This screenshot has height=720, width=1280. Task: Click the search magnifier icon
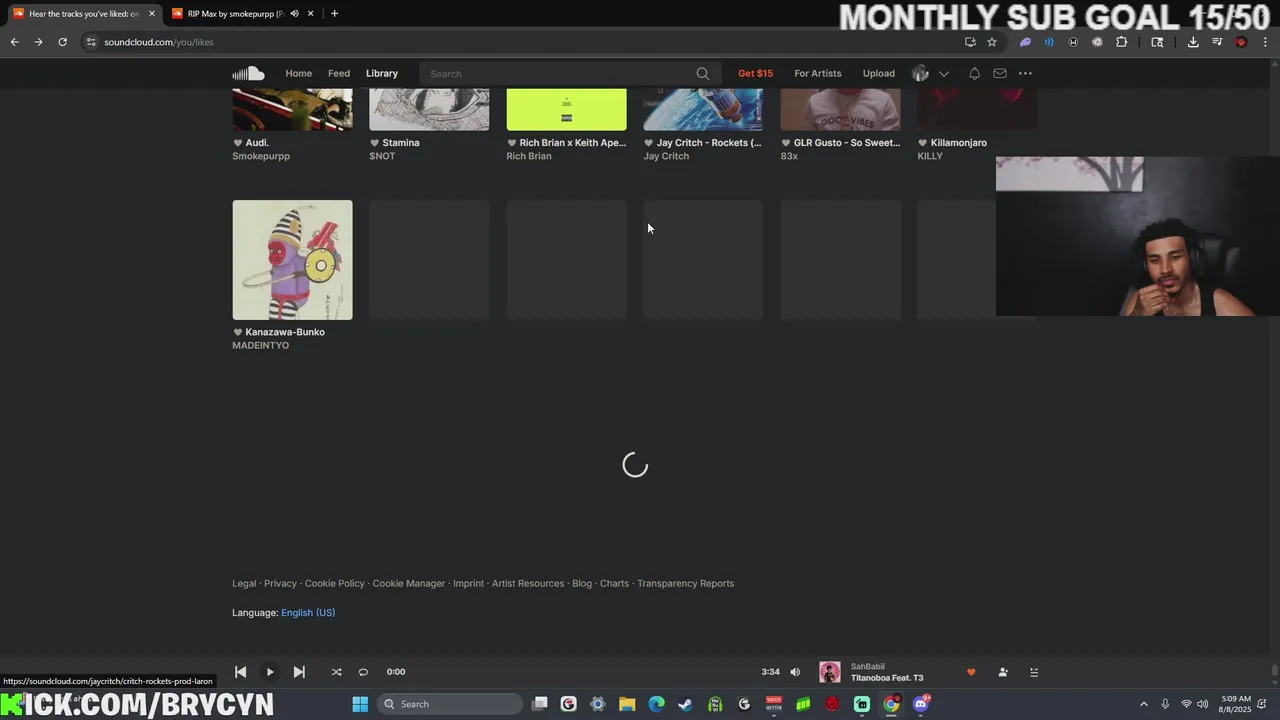tap(703, 73)
